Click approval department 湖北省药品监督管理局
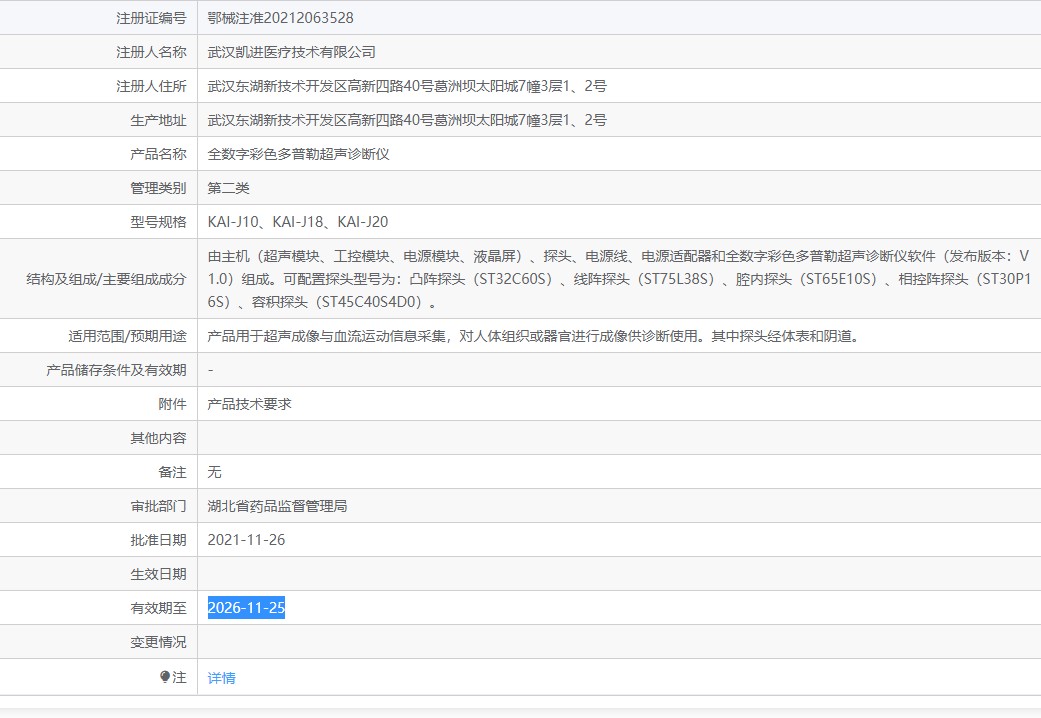The height and width of the screenshot is (718, 1041). [278, 506]
